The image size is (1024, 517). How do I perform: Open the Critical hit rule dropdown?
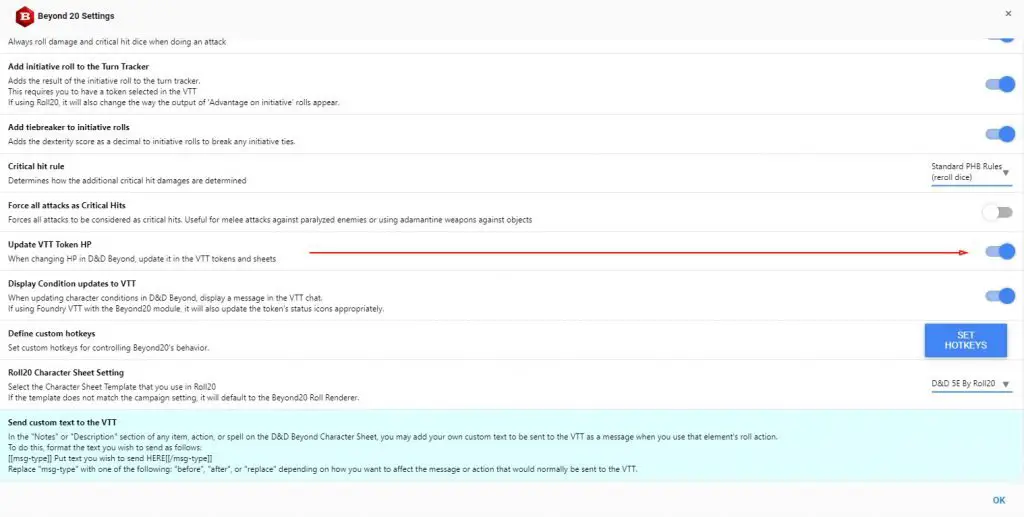click(971, 173)
